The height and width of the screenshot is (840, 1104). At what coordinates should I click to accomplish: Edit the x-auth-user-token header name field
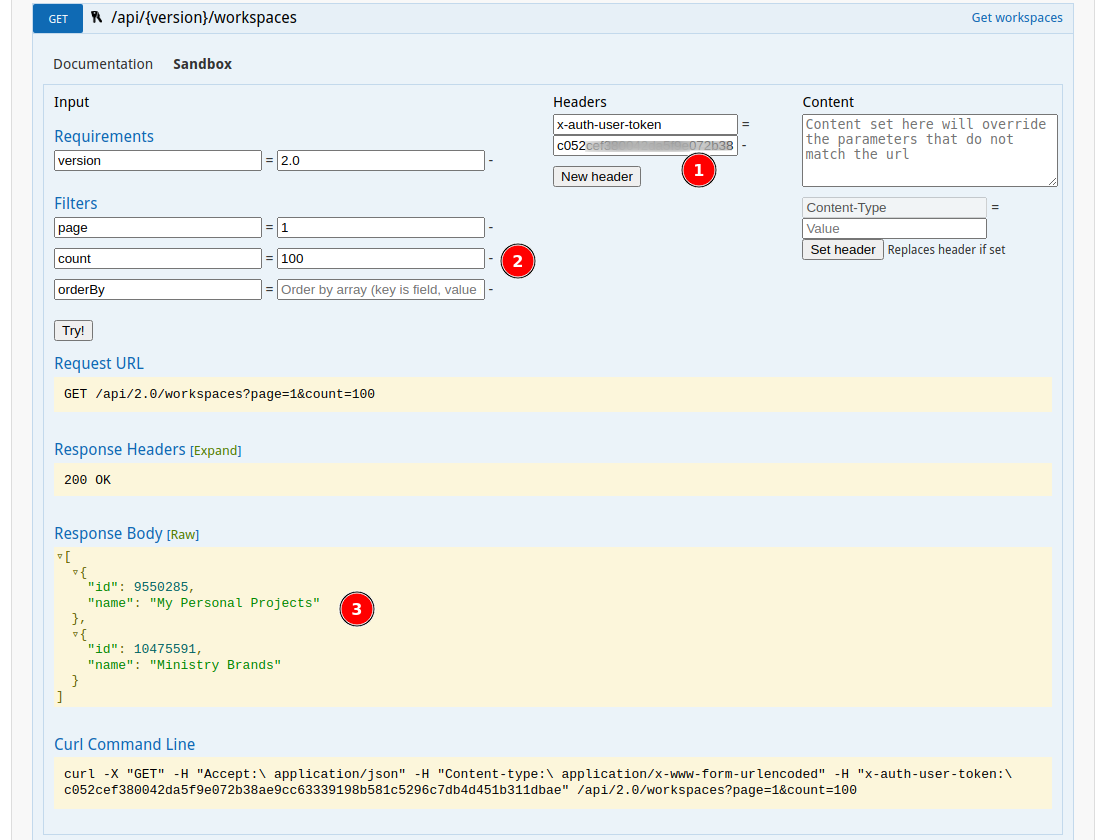pos(645,125)
